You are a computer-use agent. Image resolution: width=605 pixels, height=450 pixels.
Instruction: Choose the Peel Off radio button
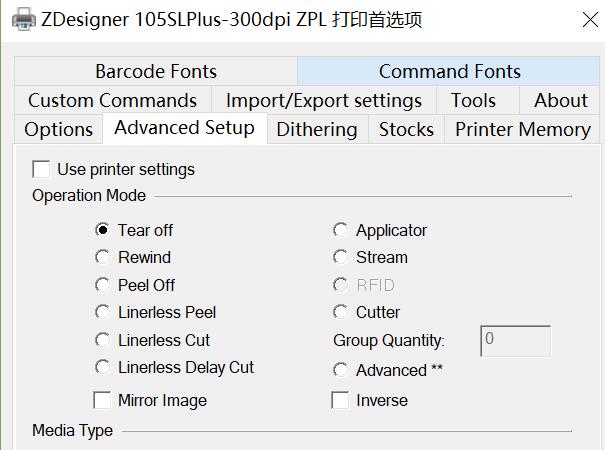[x=102, y=285]
